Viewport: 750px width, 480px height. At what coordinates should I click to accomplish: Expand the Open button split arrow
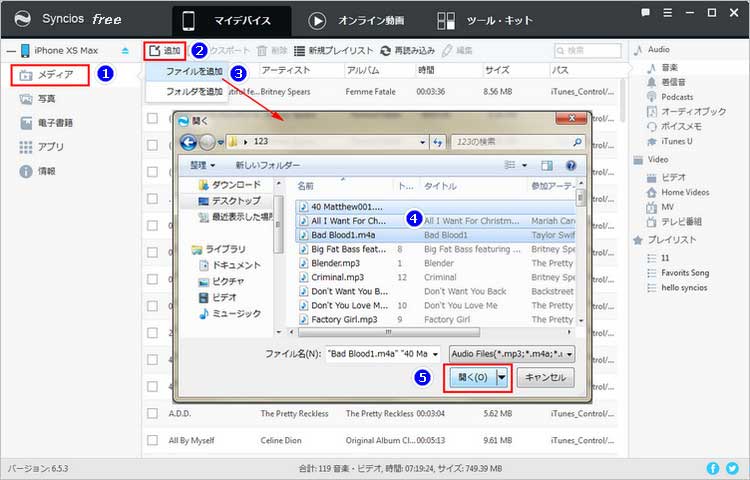point(501,378)
